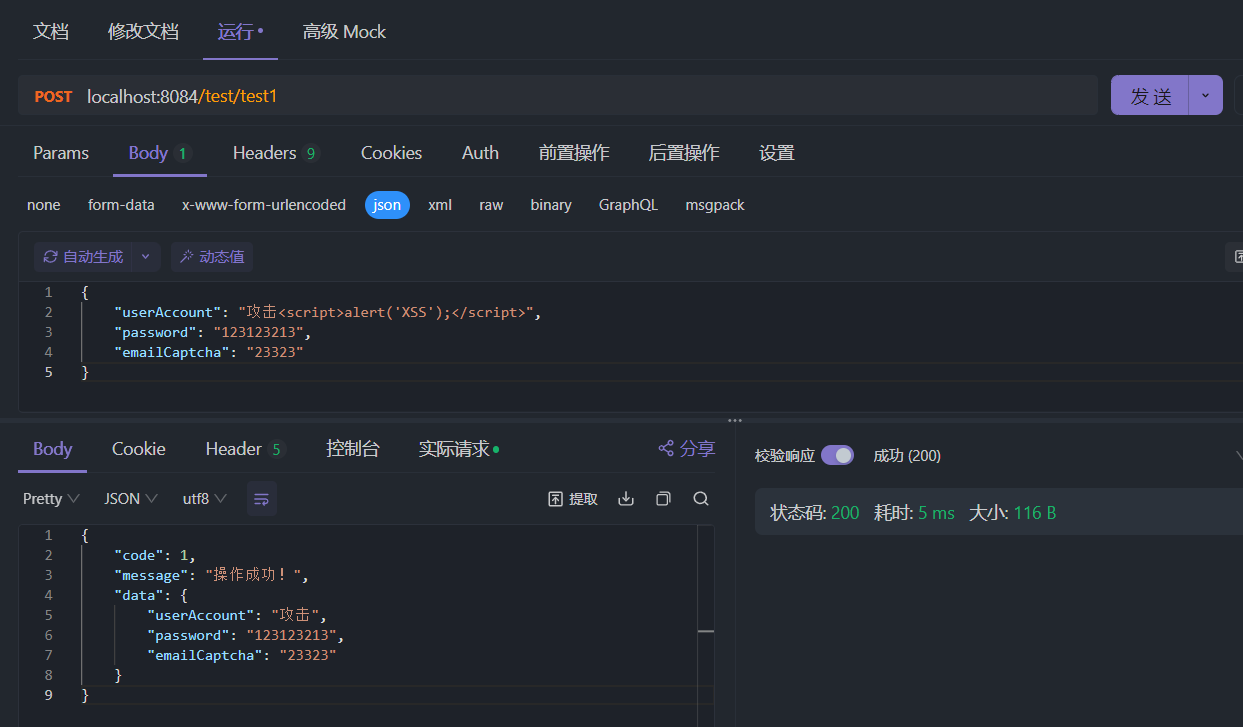Screen dimensions: 1243x727
Task: Expand the 成功 (200) response dropdown
Action: pos(1238,456)
